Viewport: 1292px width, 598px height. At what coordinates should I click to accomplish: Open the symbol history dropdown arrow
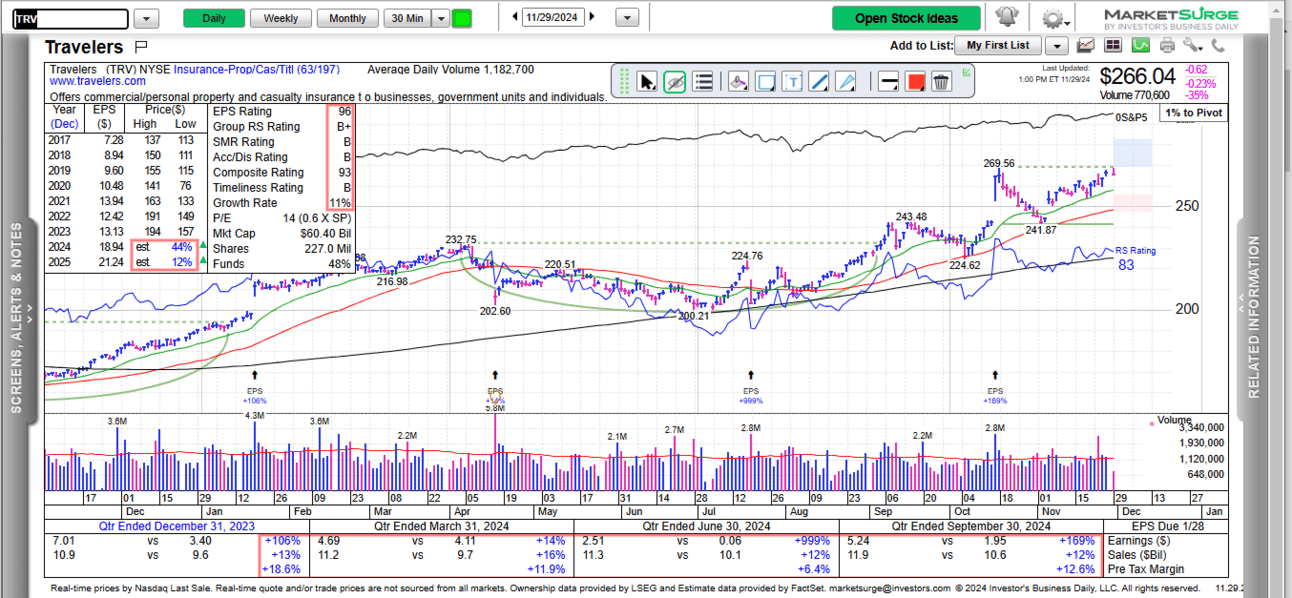click(146, 18)
